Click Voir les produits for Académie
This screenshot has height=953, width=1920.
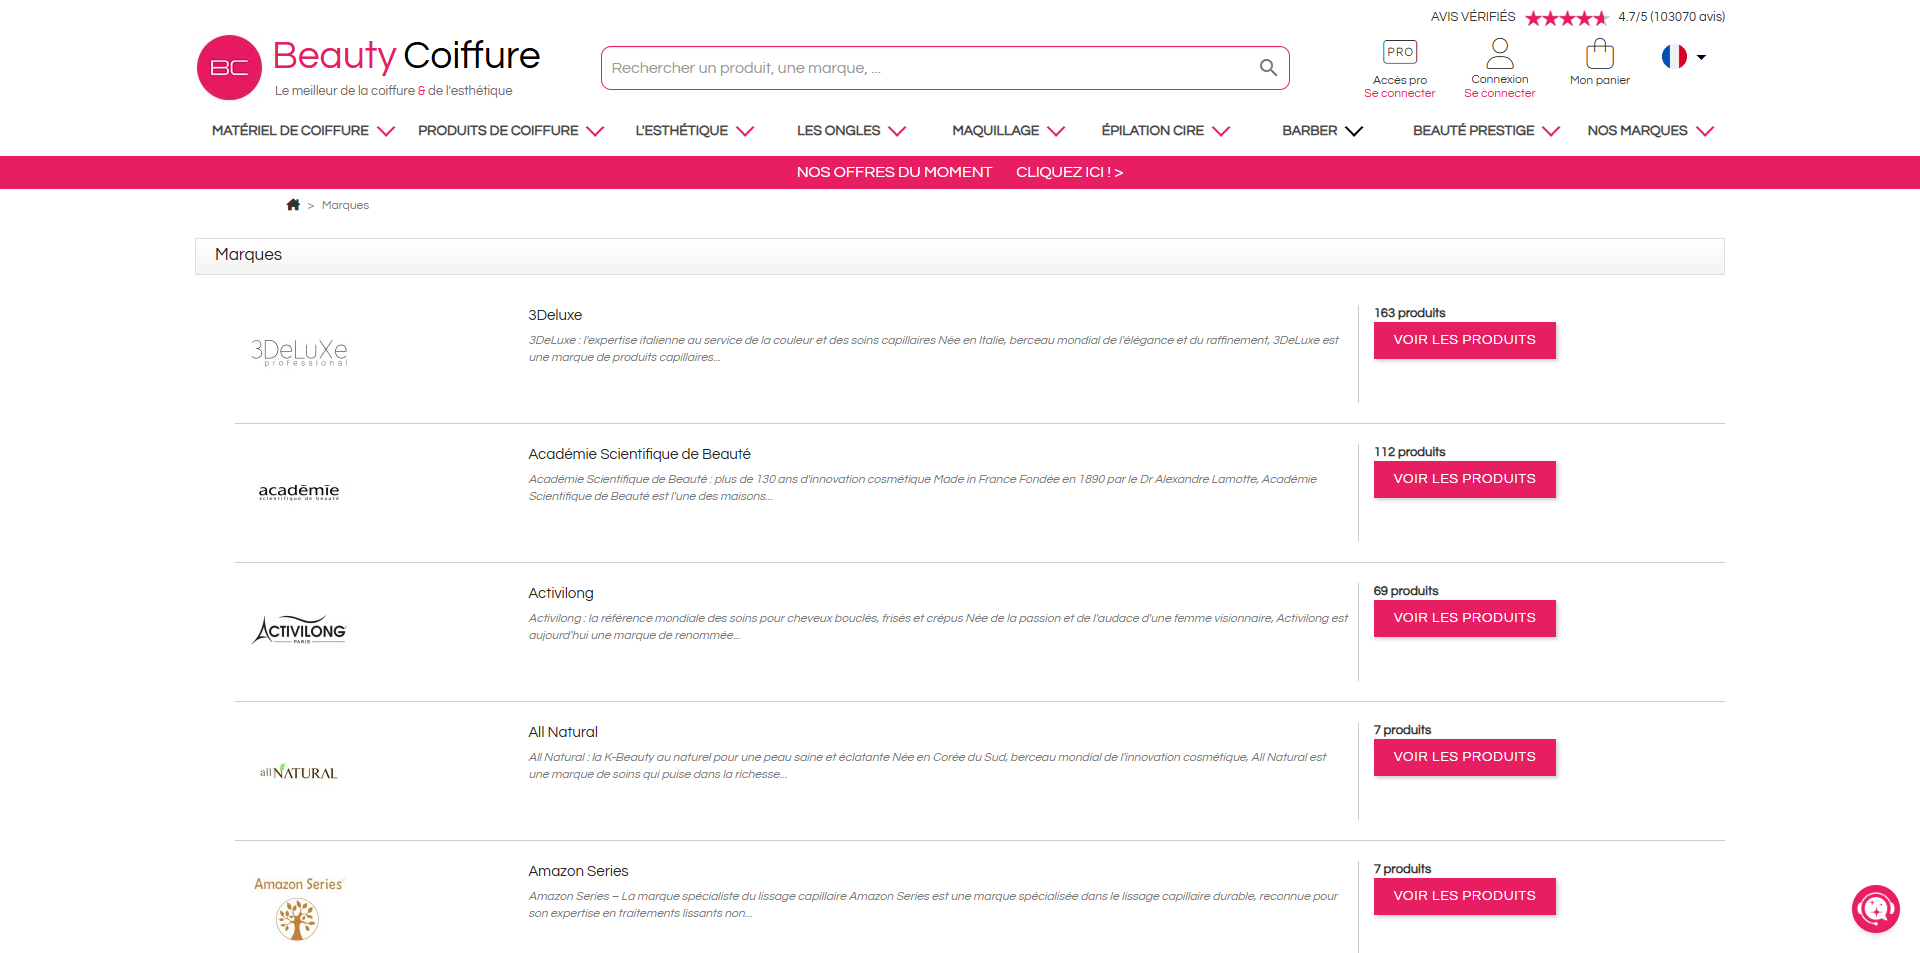coord(1464,479)
